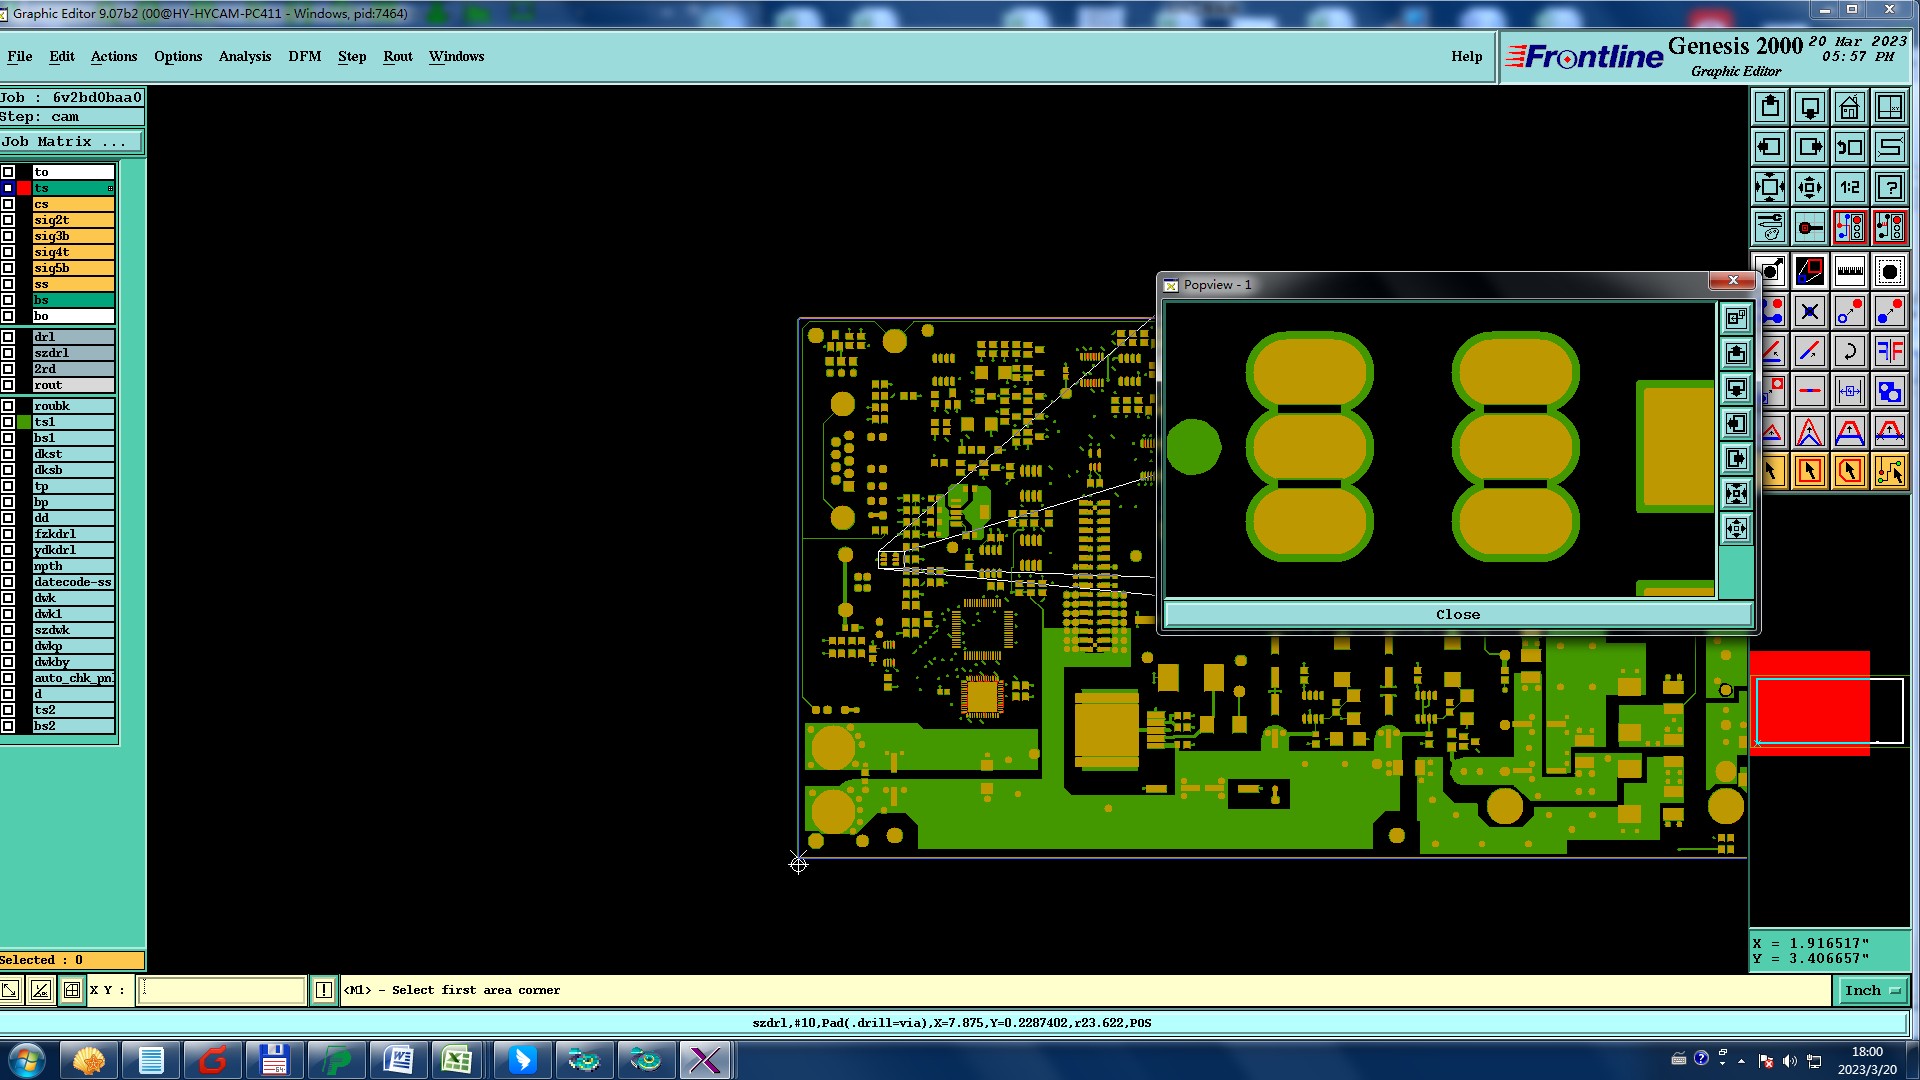Open the Job Matrix button

tap(70, 142)
